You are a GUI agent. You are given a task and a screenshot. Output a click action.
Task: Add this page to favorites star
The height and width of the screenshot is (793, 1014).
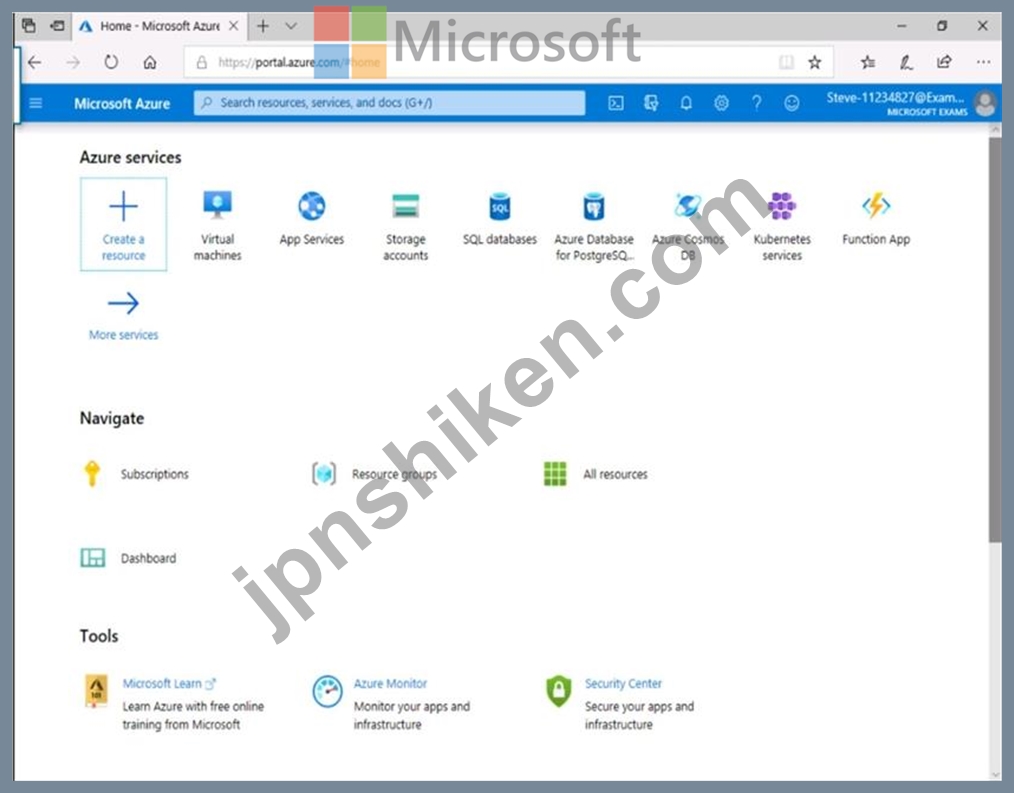pos(814,62)
